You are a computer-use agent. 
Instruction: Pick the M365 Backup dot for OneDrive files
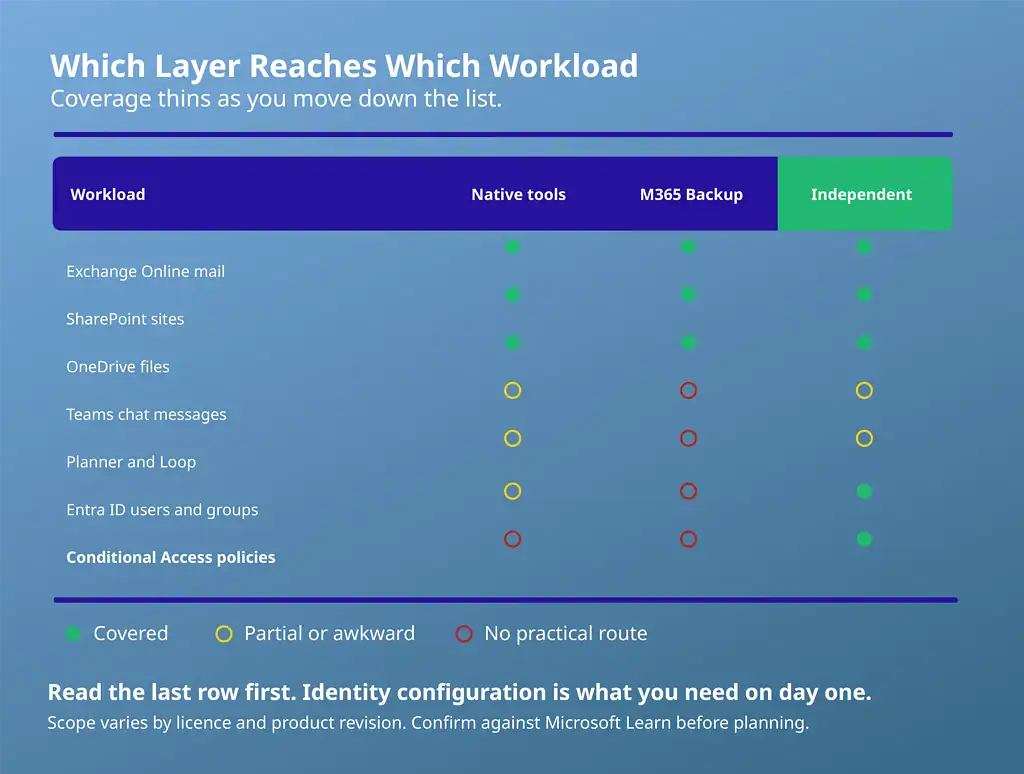pos(688,342)
